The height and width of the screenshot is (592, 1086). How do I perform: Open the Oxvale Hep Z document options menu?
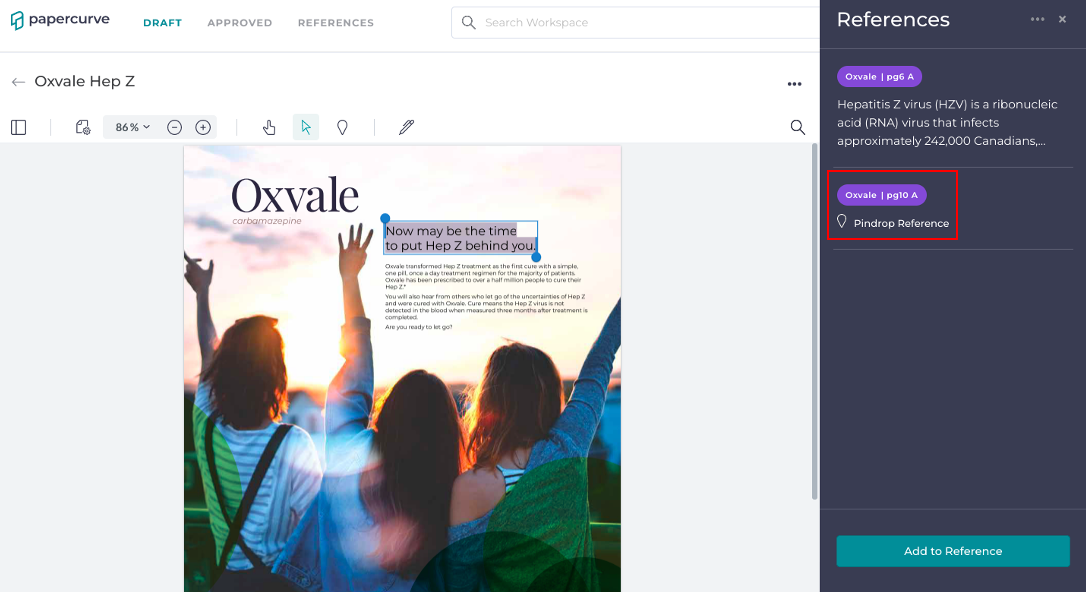click(794, 84)
